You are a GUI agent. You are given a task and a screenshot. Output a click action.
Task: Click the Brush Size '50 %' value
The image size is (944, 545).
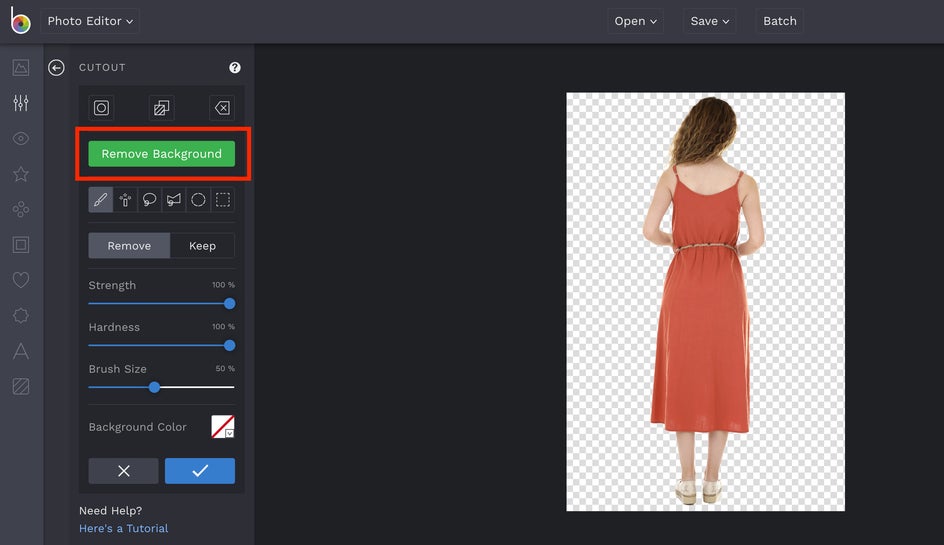click(x=225, y=369)
